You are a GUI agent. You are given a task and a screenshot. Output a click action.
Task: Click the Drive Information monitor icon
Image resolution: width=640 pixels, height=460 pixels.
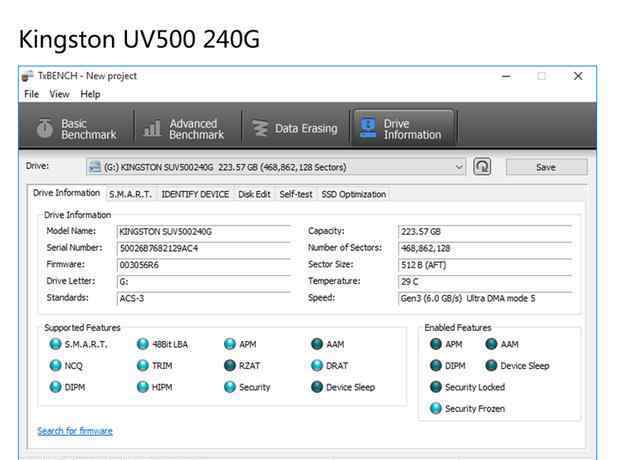pos(368,128)
